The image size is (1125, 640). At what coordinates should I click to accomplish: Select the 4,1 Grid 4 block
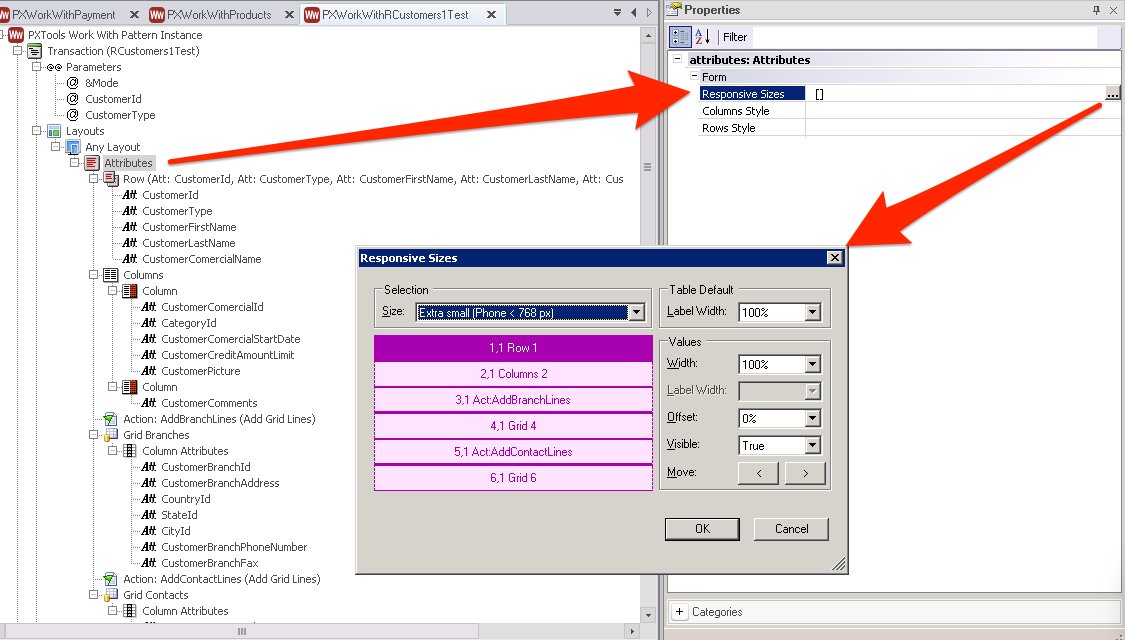513,425
